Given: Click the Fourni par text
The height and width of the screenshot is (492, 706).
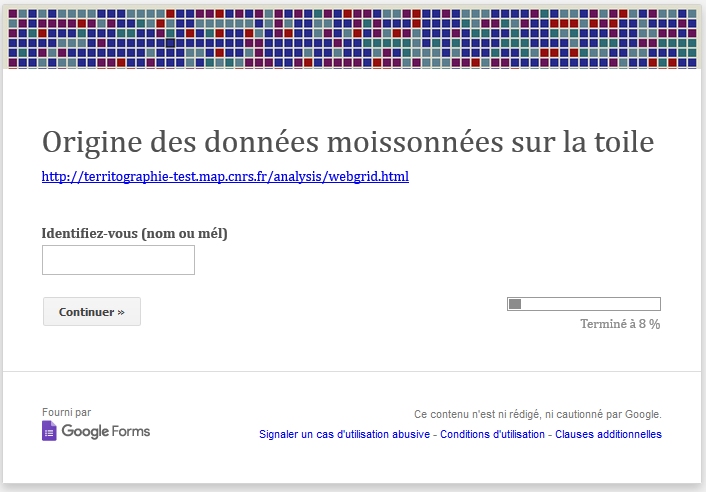Looking at the screenshot, I should pyautogui.click(x=67, y=412).
